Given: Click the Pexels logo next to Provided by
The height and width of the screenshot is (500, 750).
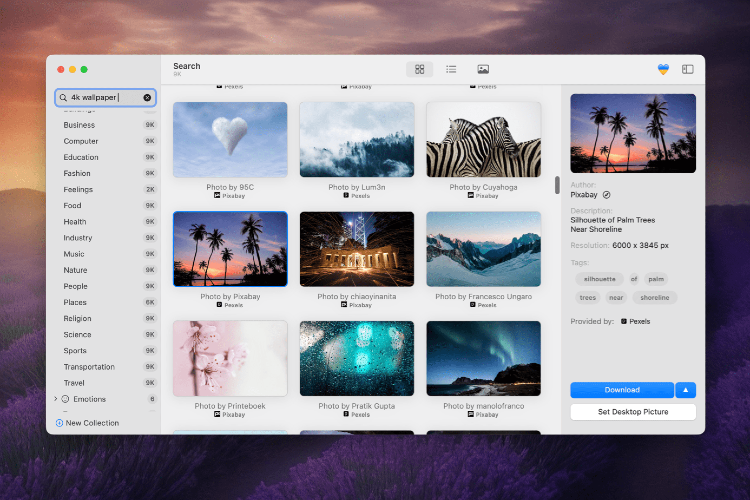Looking at the screenshot, I should 624,322.
